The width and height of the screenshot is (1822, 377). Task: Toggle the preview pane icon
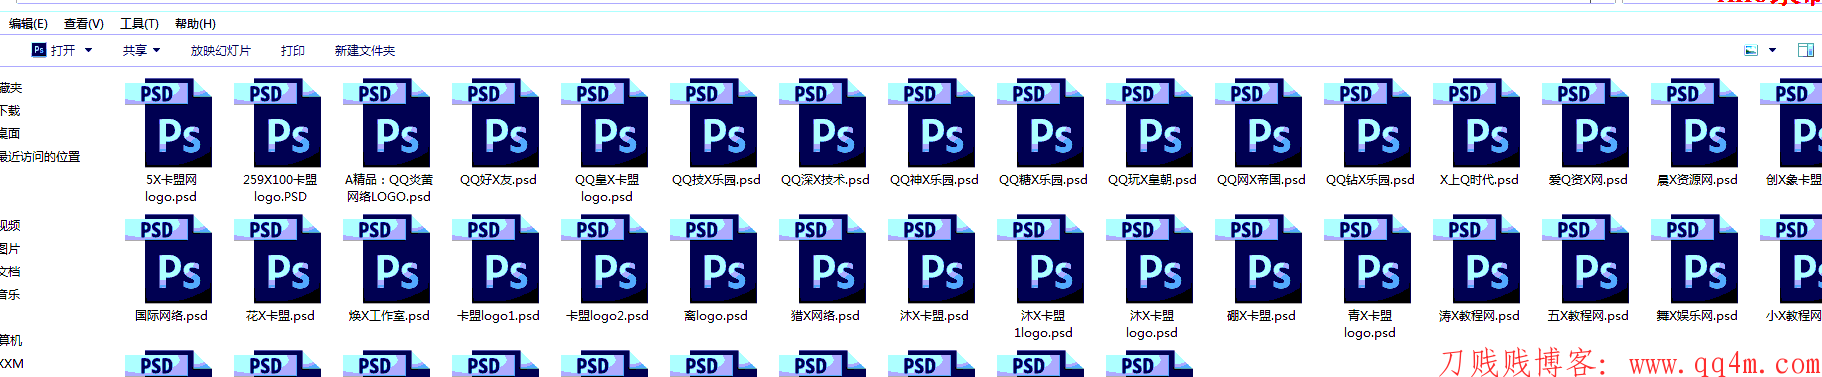point(1806,50)
